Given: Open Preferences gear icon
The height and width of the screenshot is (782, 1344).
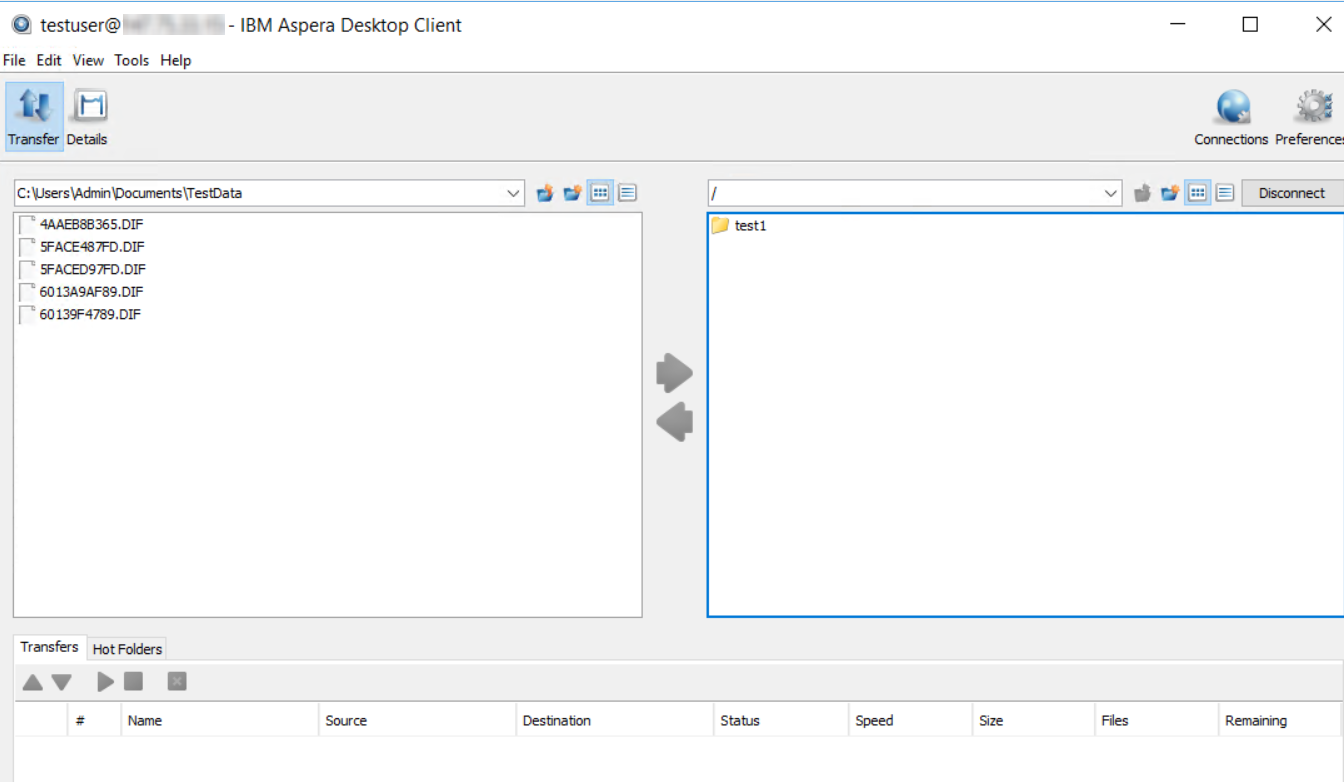Looking at the screenshot, I should click(1310, 116).
